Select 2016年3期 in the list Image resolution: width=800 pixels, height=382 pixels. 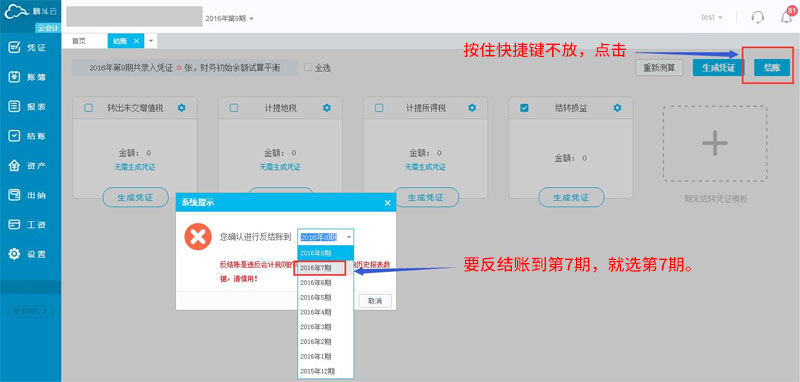tap(326, 326)
